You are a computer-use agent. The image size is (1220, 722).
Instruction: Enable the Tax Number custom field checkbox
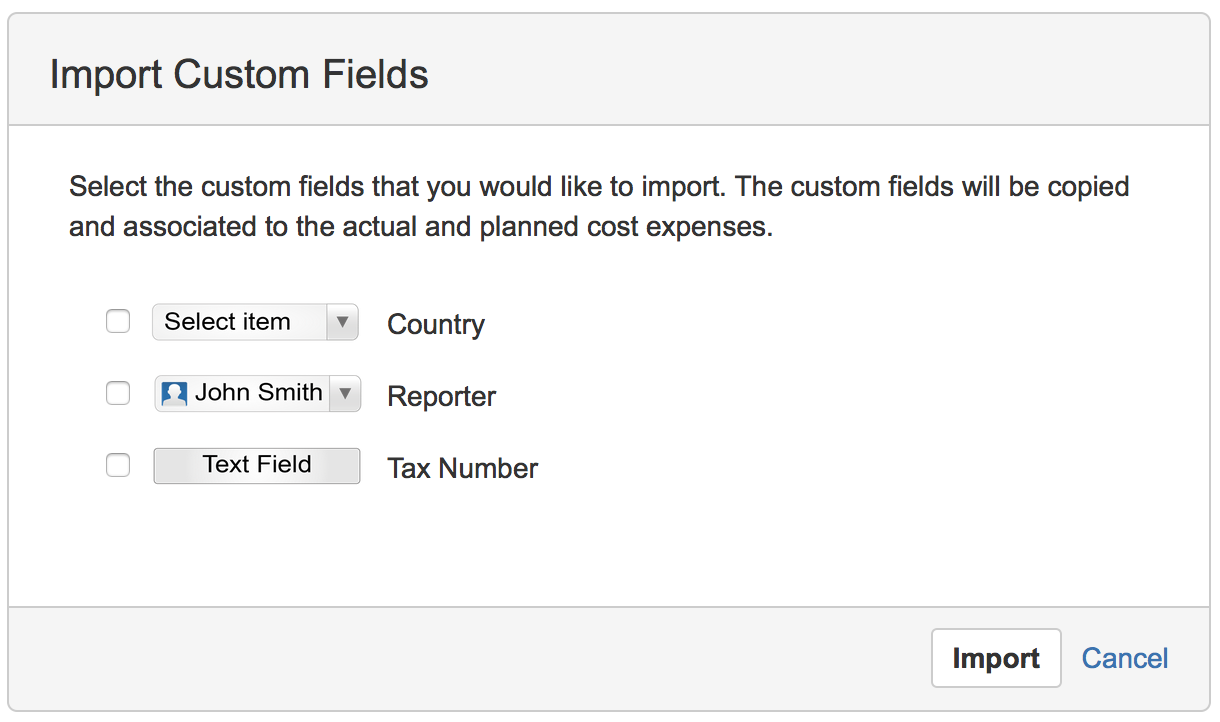(117, 465)
